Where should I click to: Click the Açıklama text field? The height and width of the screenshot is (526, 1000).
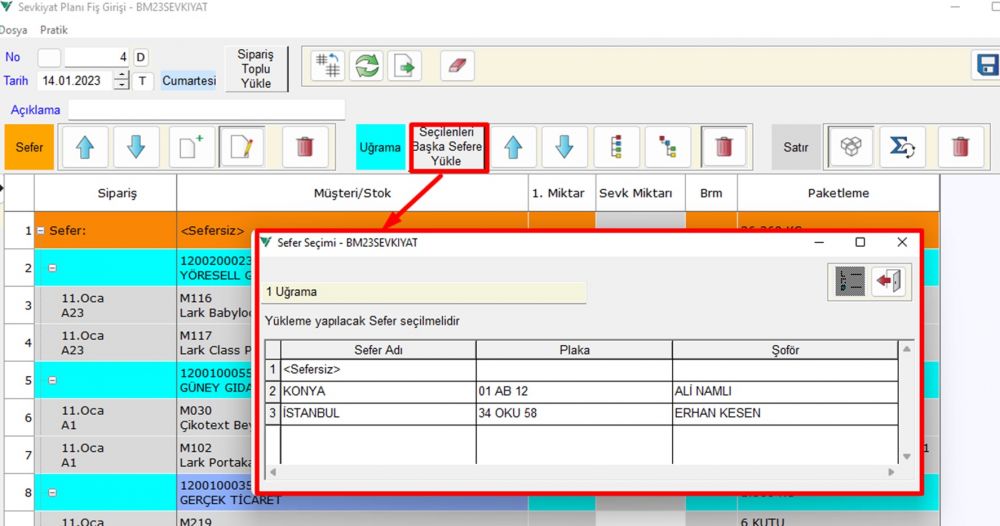[206, 109]
